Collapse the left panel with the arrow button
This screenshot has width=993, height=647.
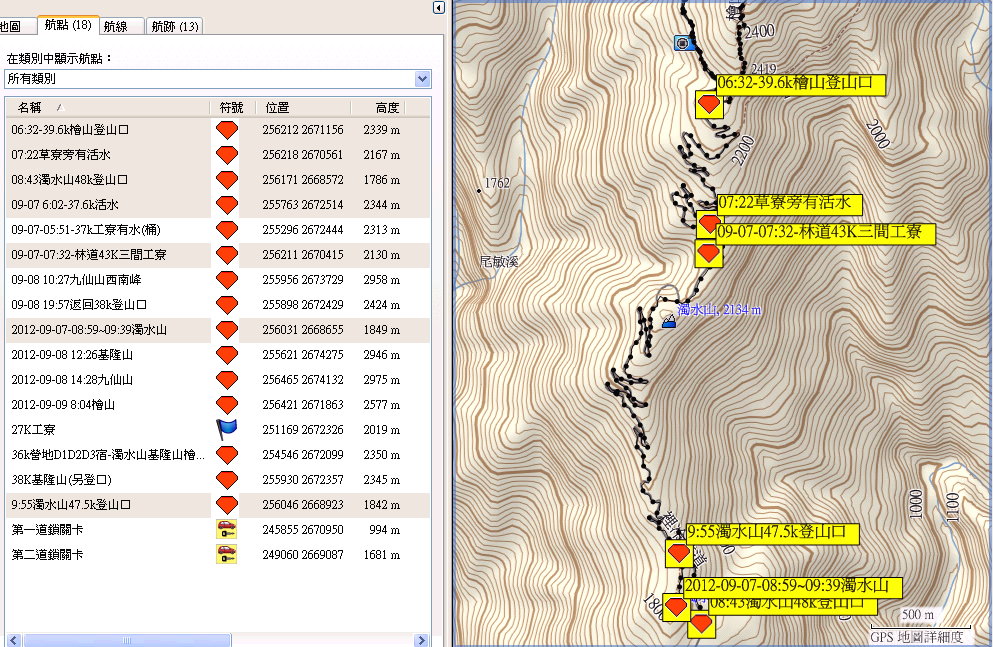438,8
